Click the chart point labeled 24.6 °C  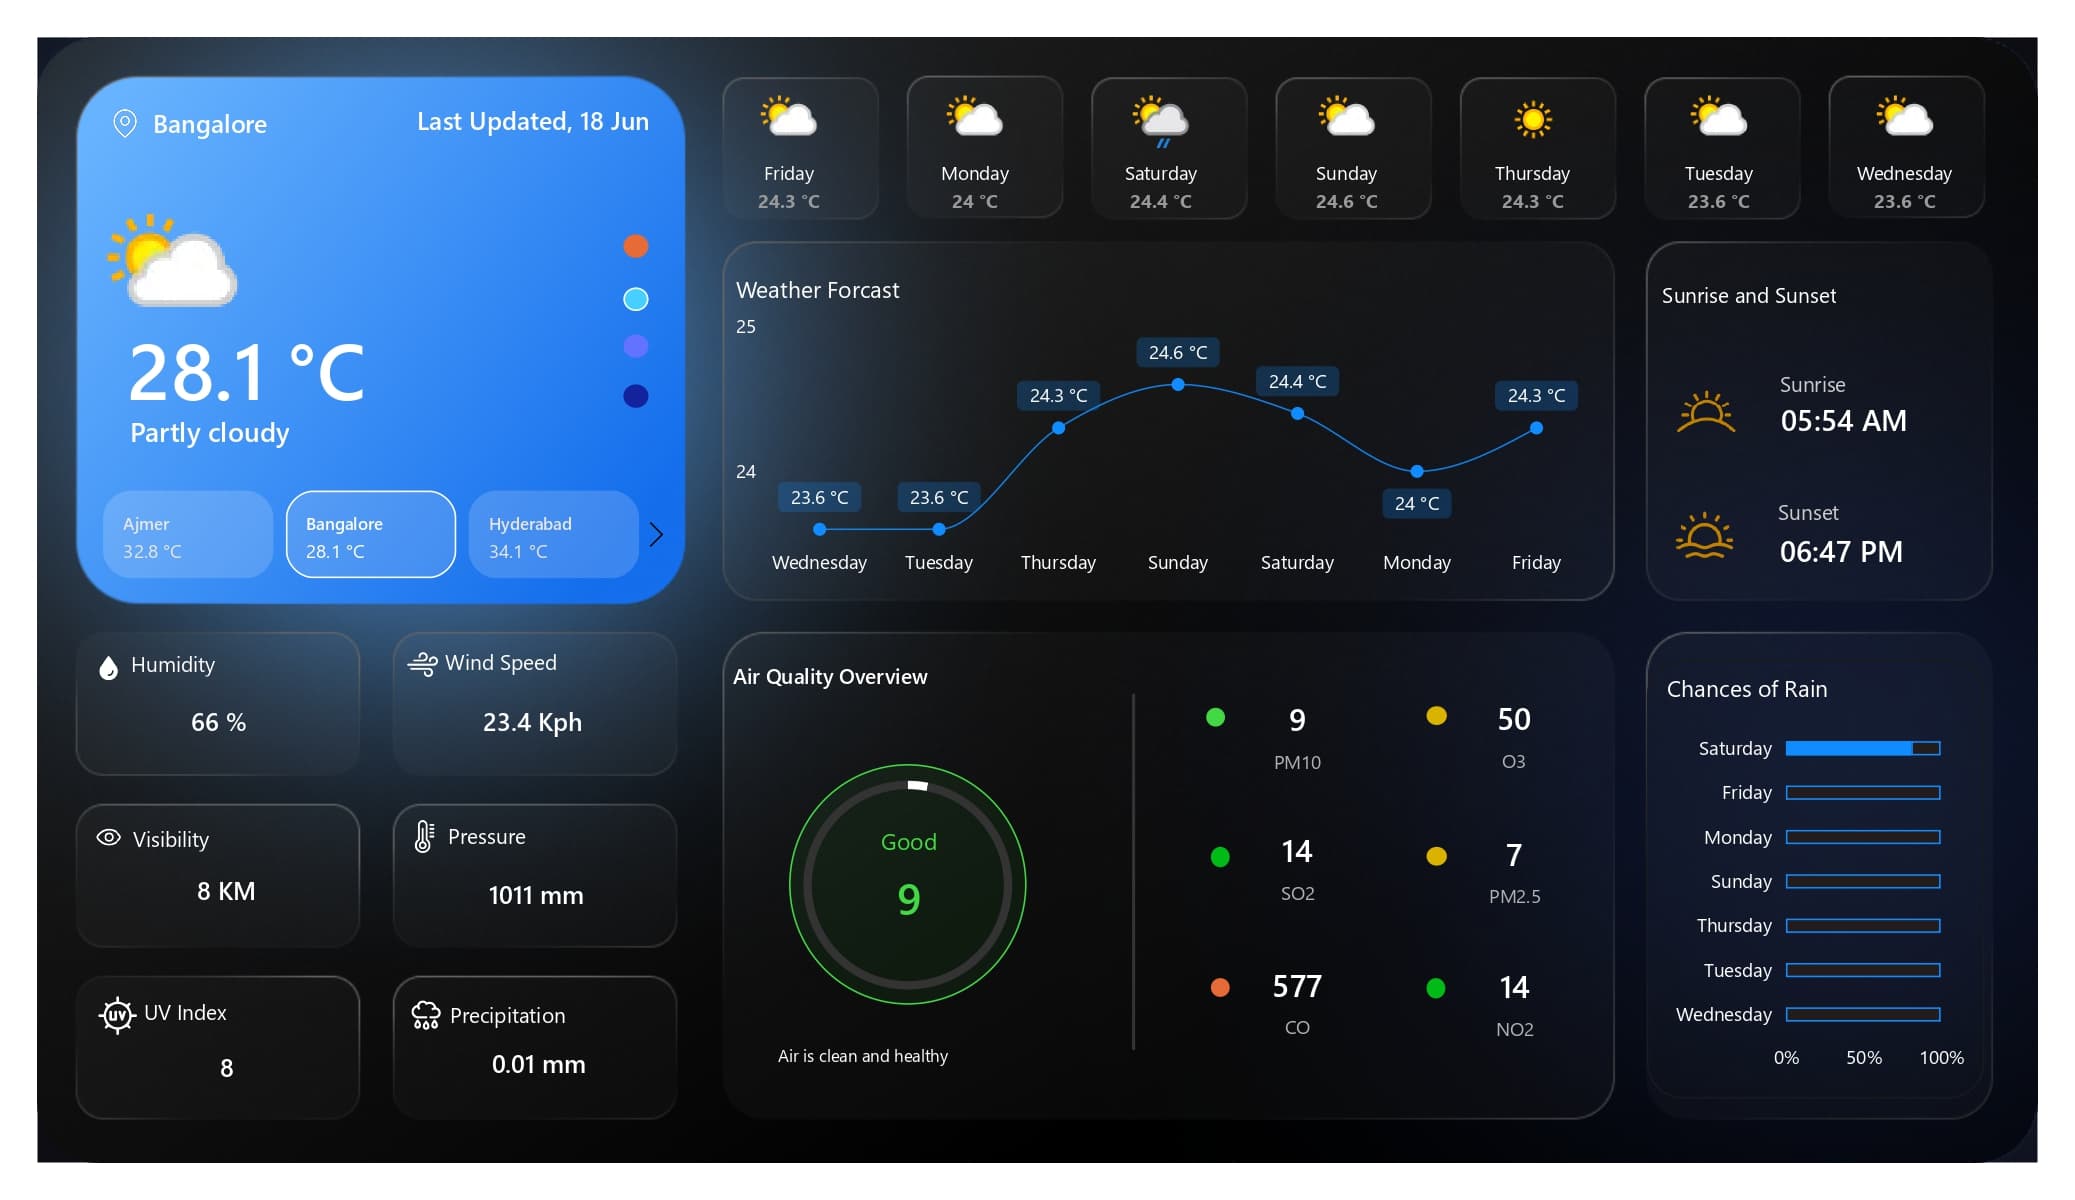1178,384
